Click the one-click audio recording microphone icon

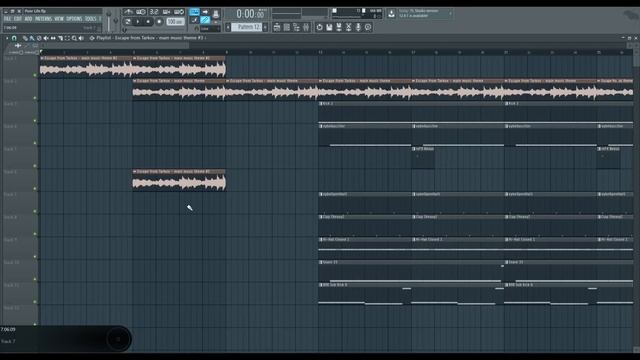pyautogui.click(x=358, y=27)
